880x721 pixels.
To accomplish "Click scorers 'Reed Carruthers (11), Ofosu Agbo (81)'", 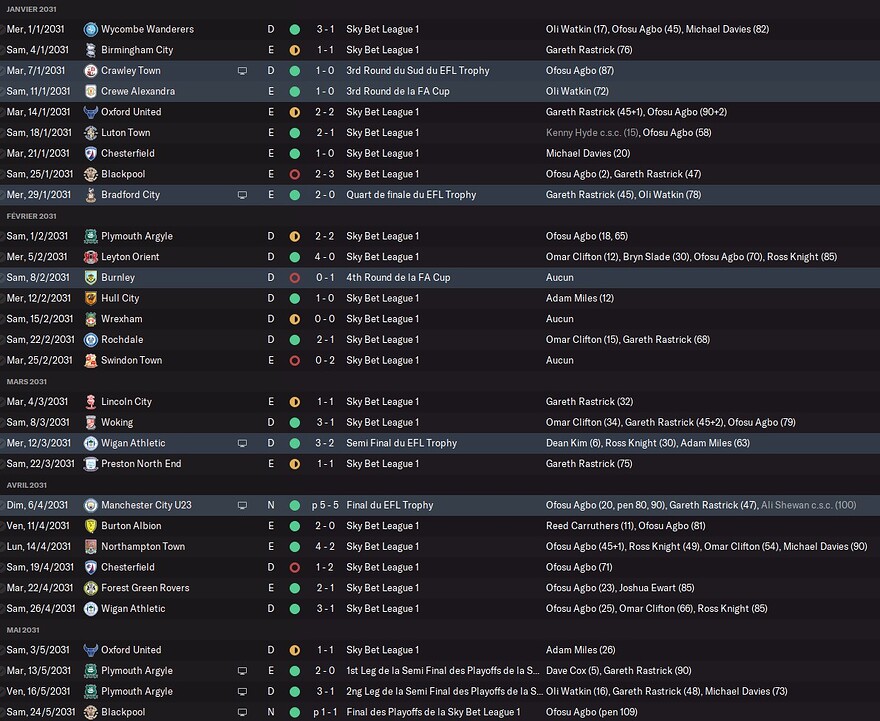I will click(x=625, y=526).
